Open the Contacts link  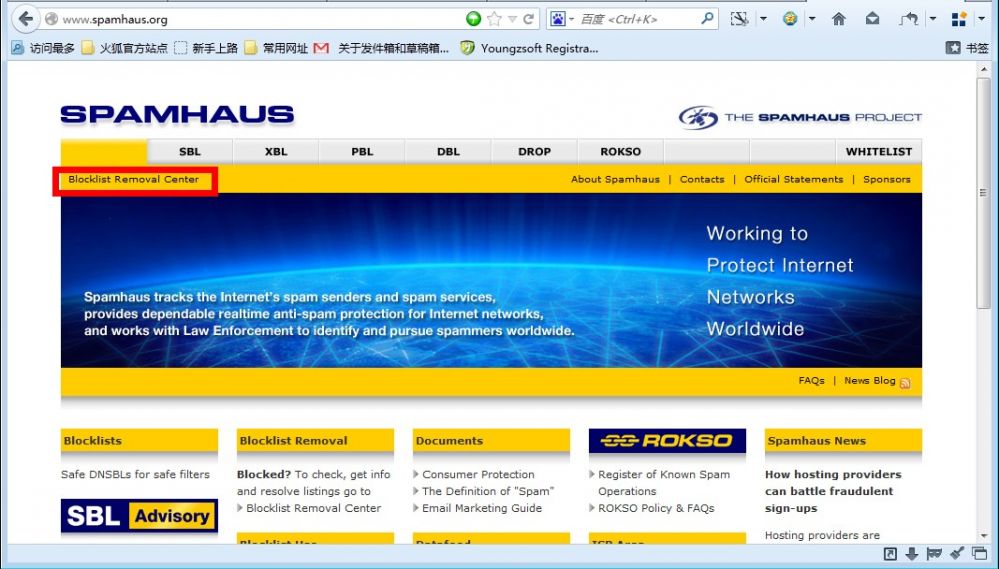click(702, 179)
